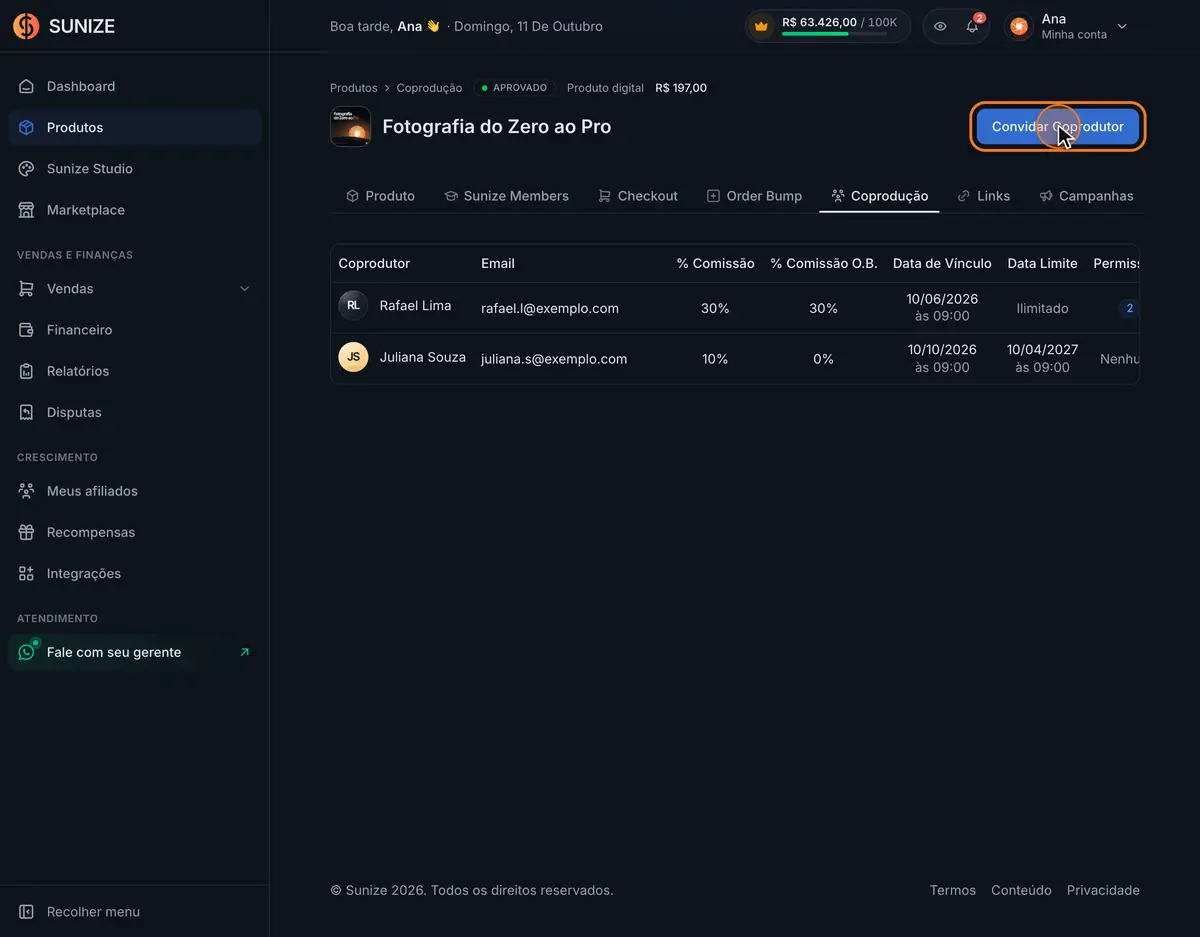The height and width of the screenshot is (937, 1200).
Task: Toggle balance visibility eye icon
Action: point(940,26)
